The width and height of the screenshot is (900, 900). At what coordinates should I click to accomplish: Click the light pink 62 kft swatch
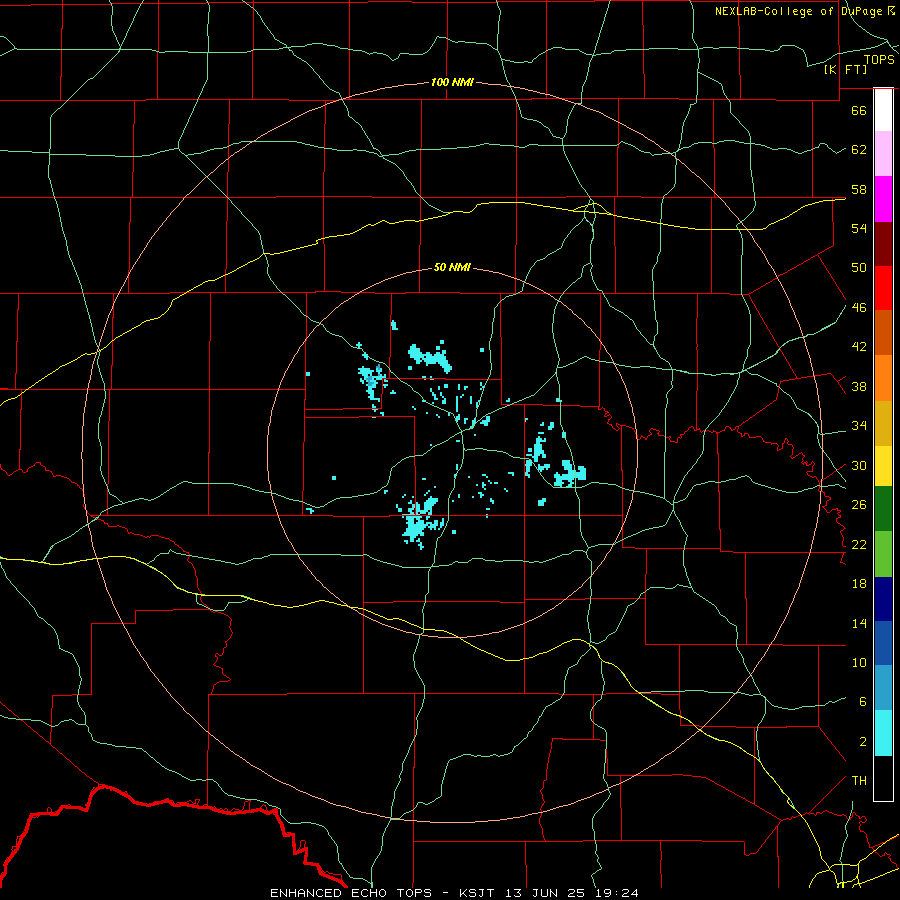[x=883, y=153]
